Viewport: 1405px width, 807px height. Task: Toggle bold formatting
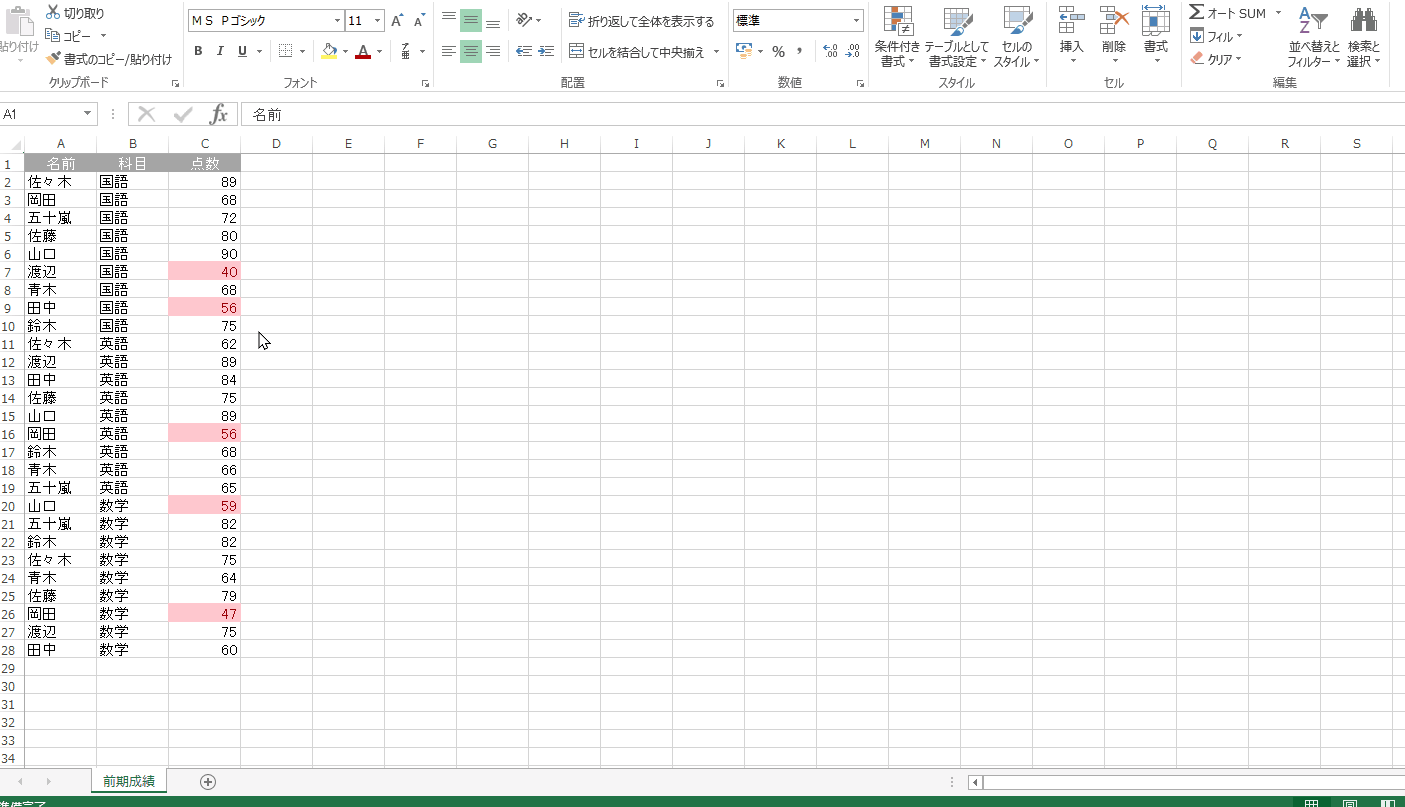(x=198, y=51)
